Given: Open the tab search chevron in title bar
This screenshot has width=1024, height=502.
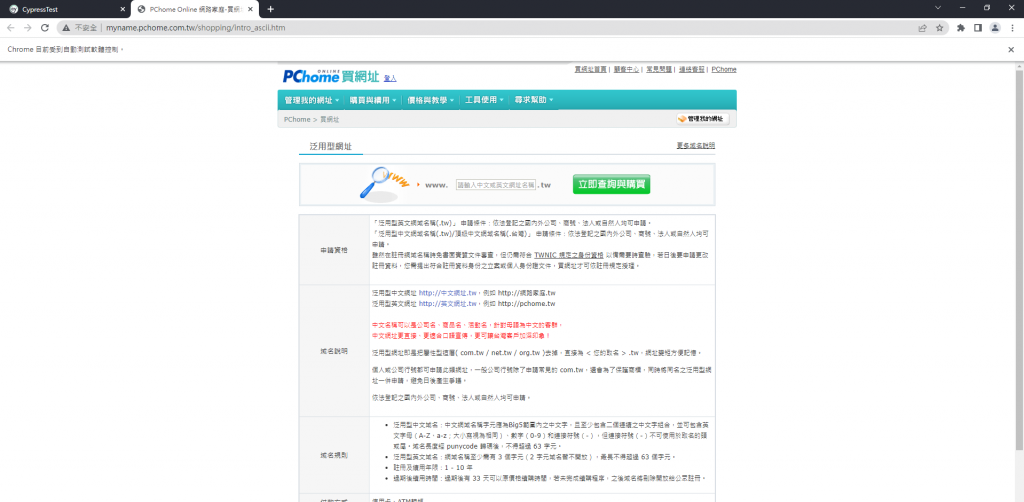Looking at the screenshot, I should (938, 8).
